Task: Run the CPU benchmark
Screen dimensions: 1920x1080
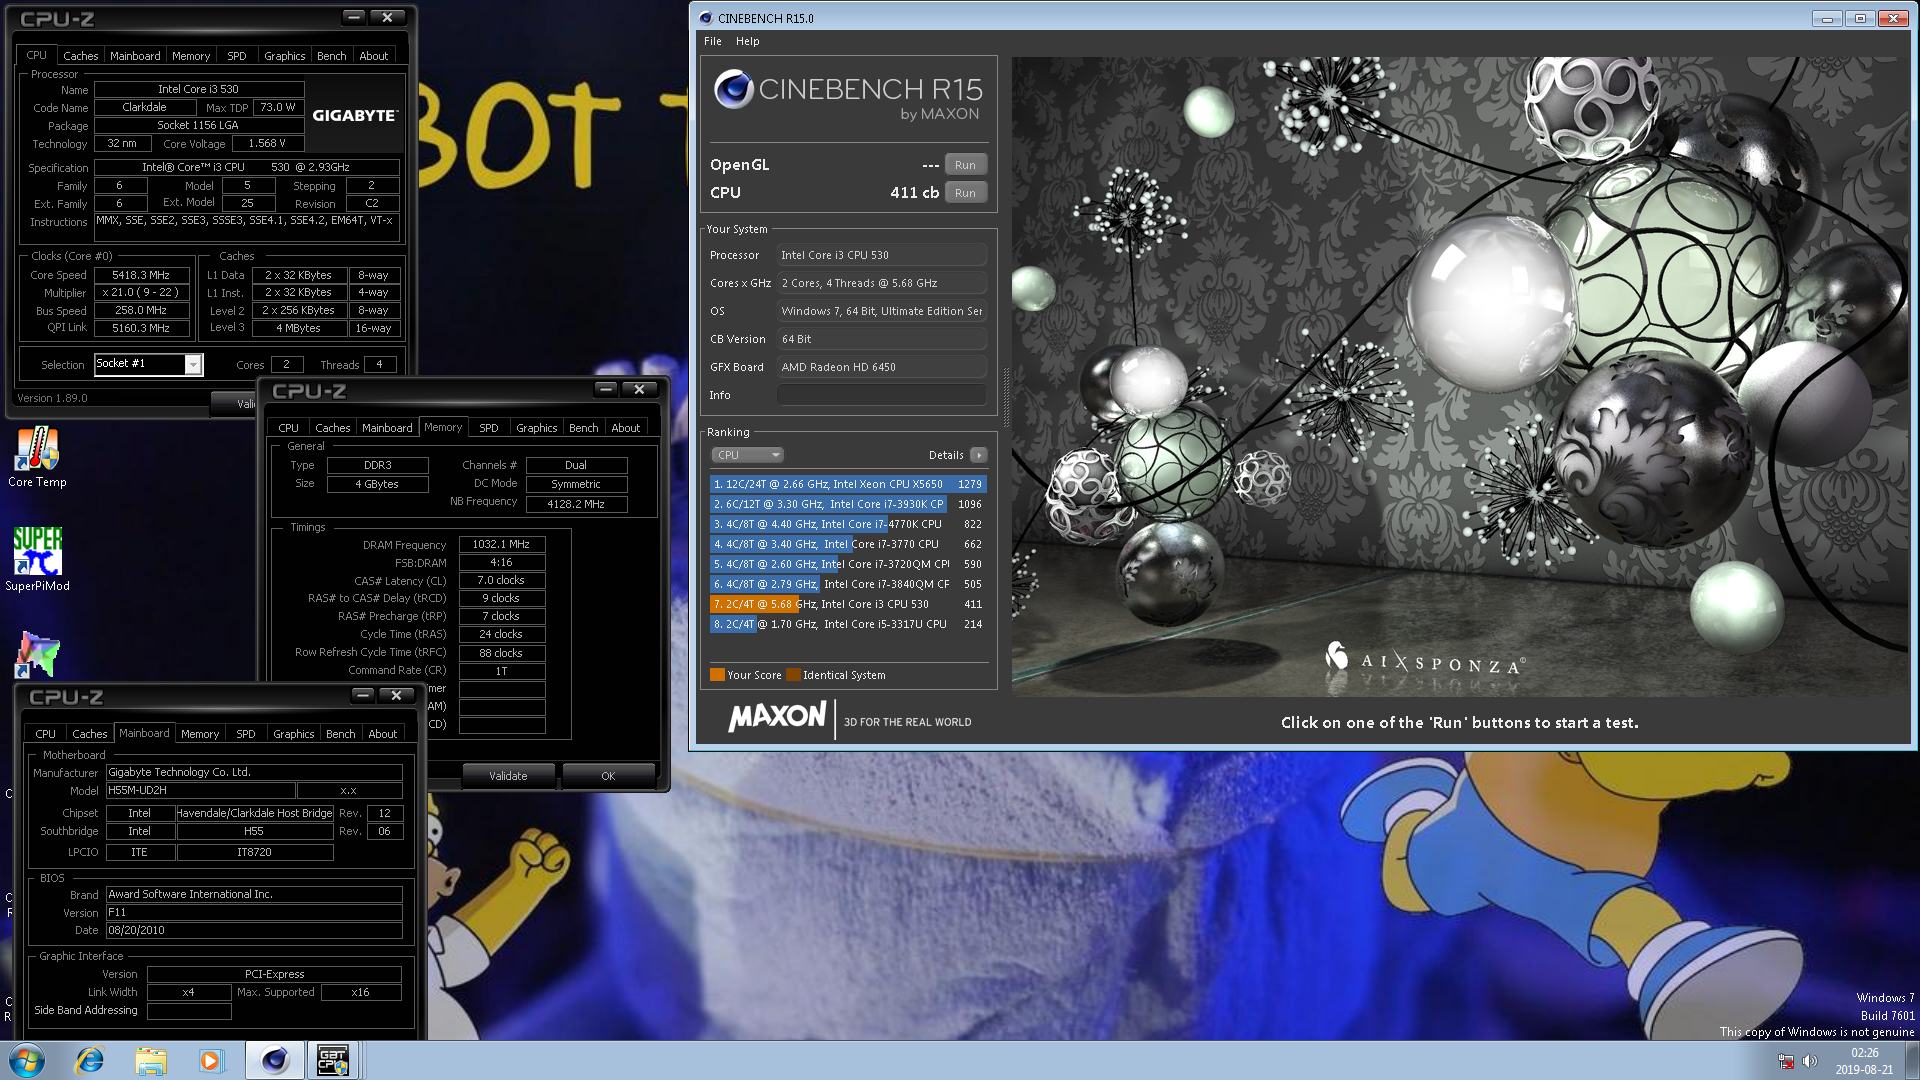Action: [965, 193]
